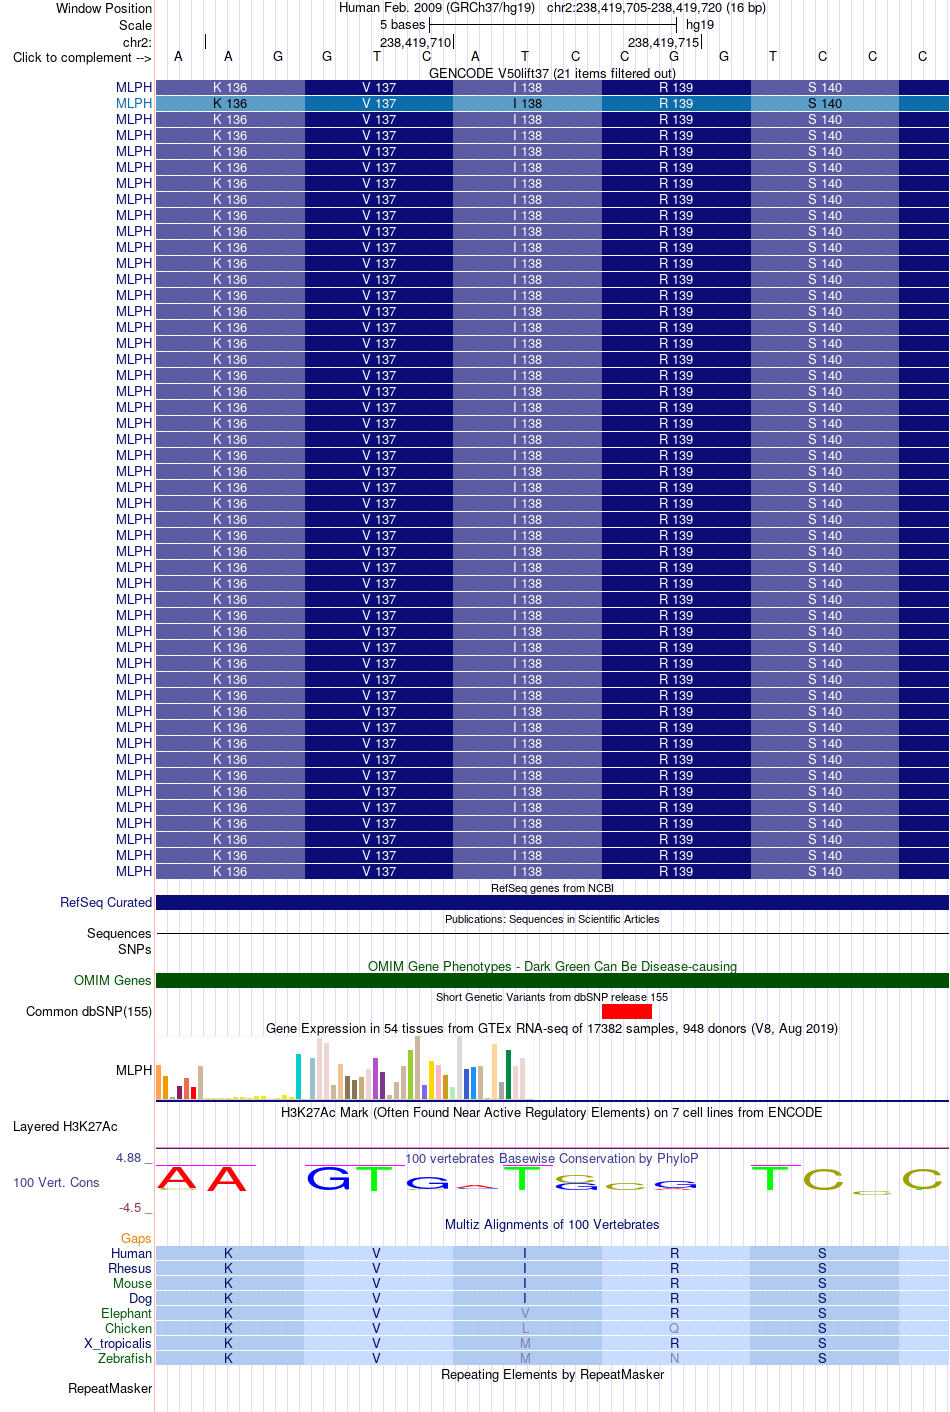
Task: Select the Dog alignment row label
Action: coord(141,1298)
